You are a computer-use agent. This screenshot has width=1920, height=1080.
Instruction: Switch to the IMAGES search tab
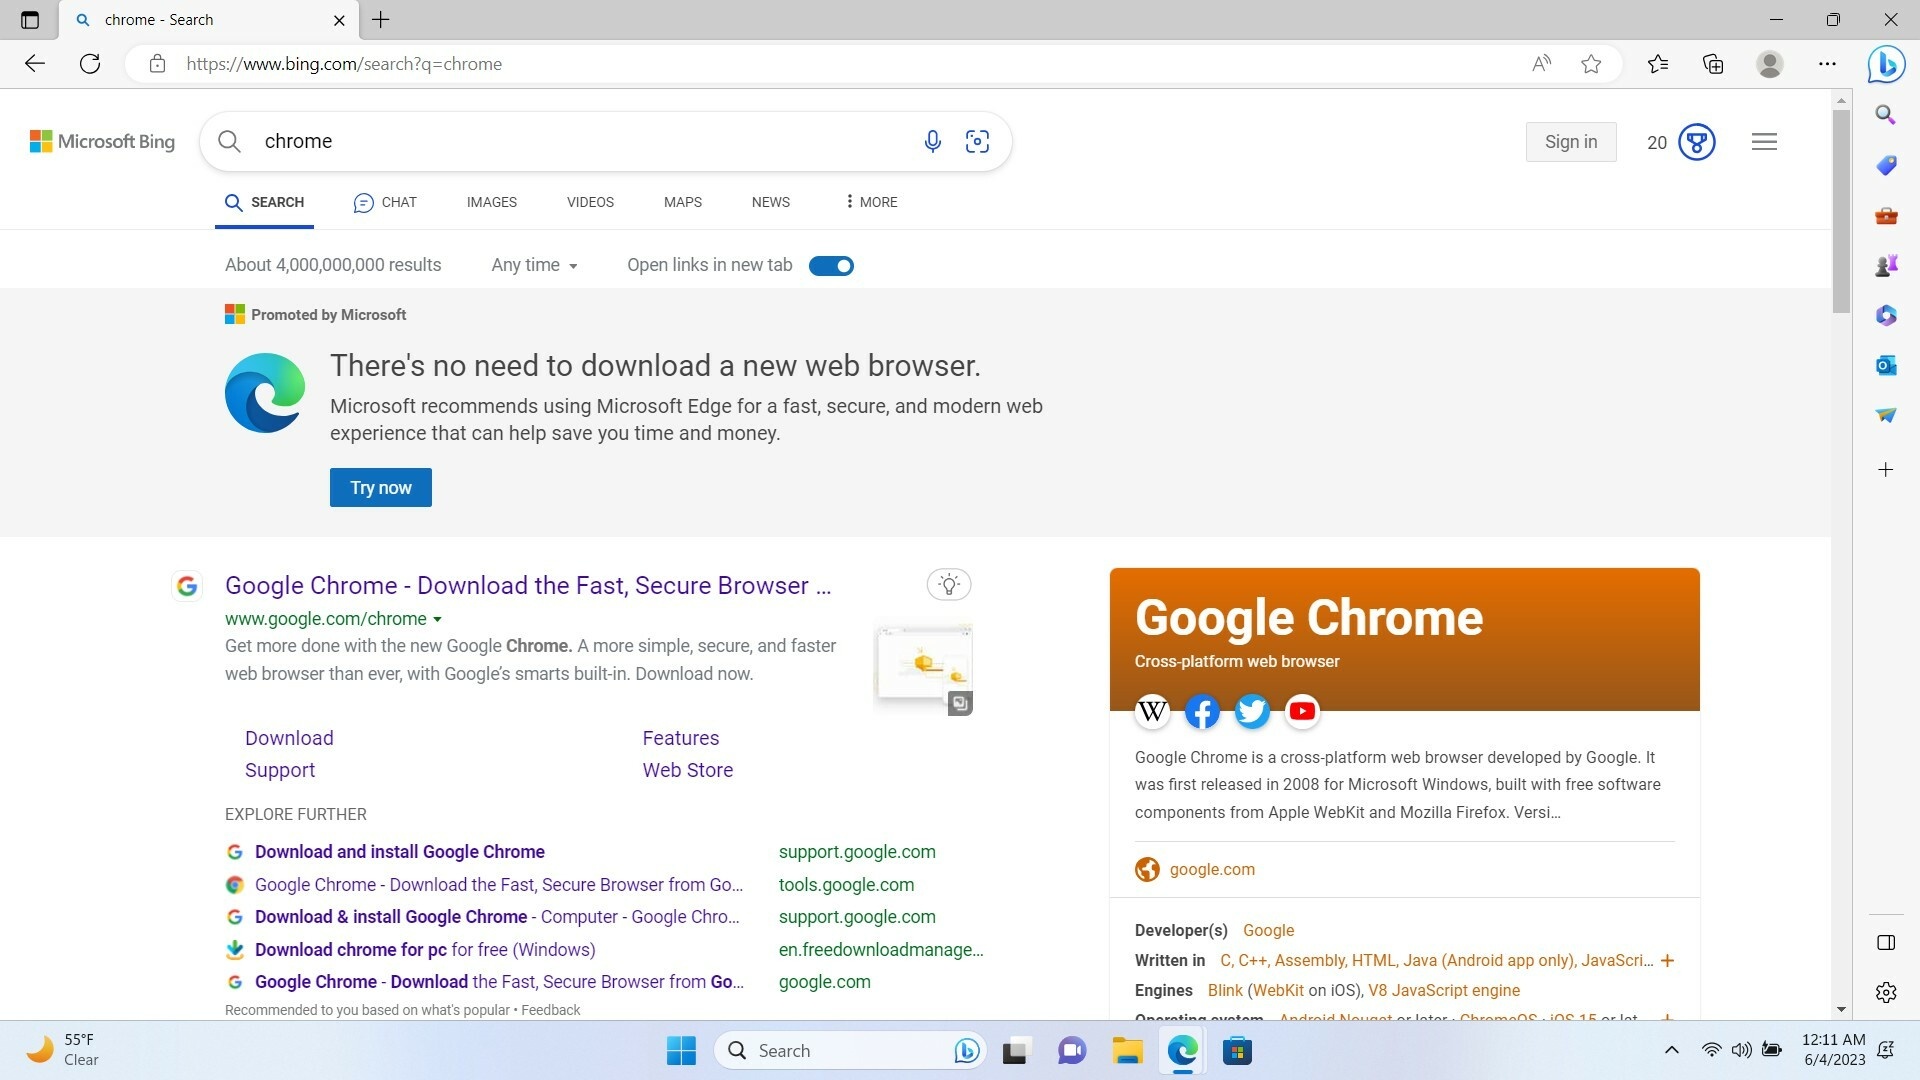pyautogui.click(x=491, y=202)
